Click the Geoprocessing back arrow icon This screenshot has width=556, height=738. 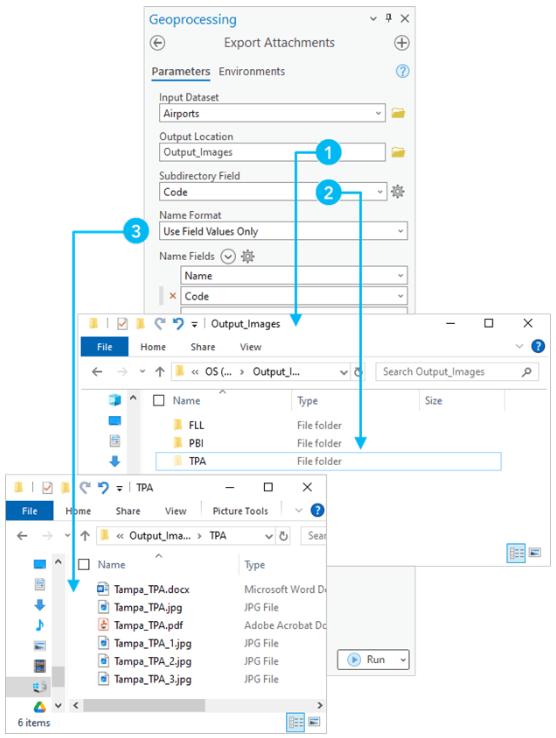tap(157, 43)
